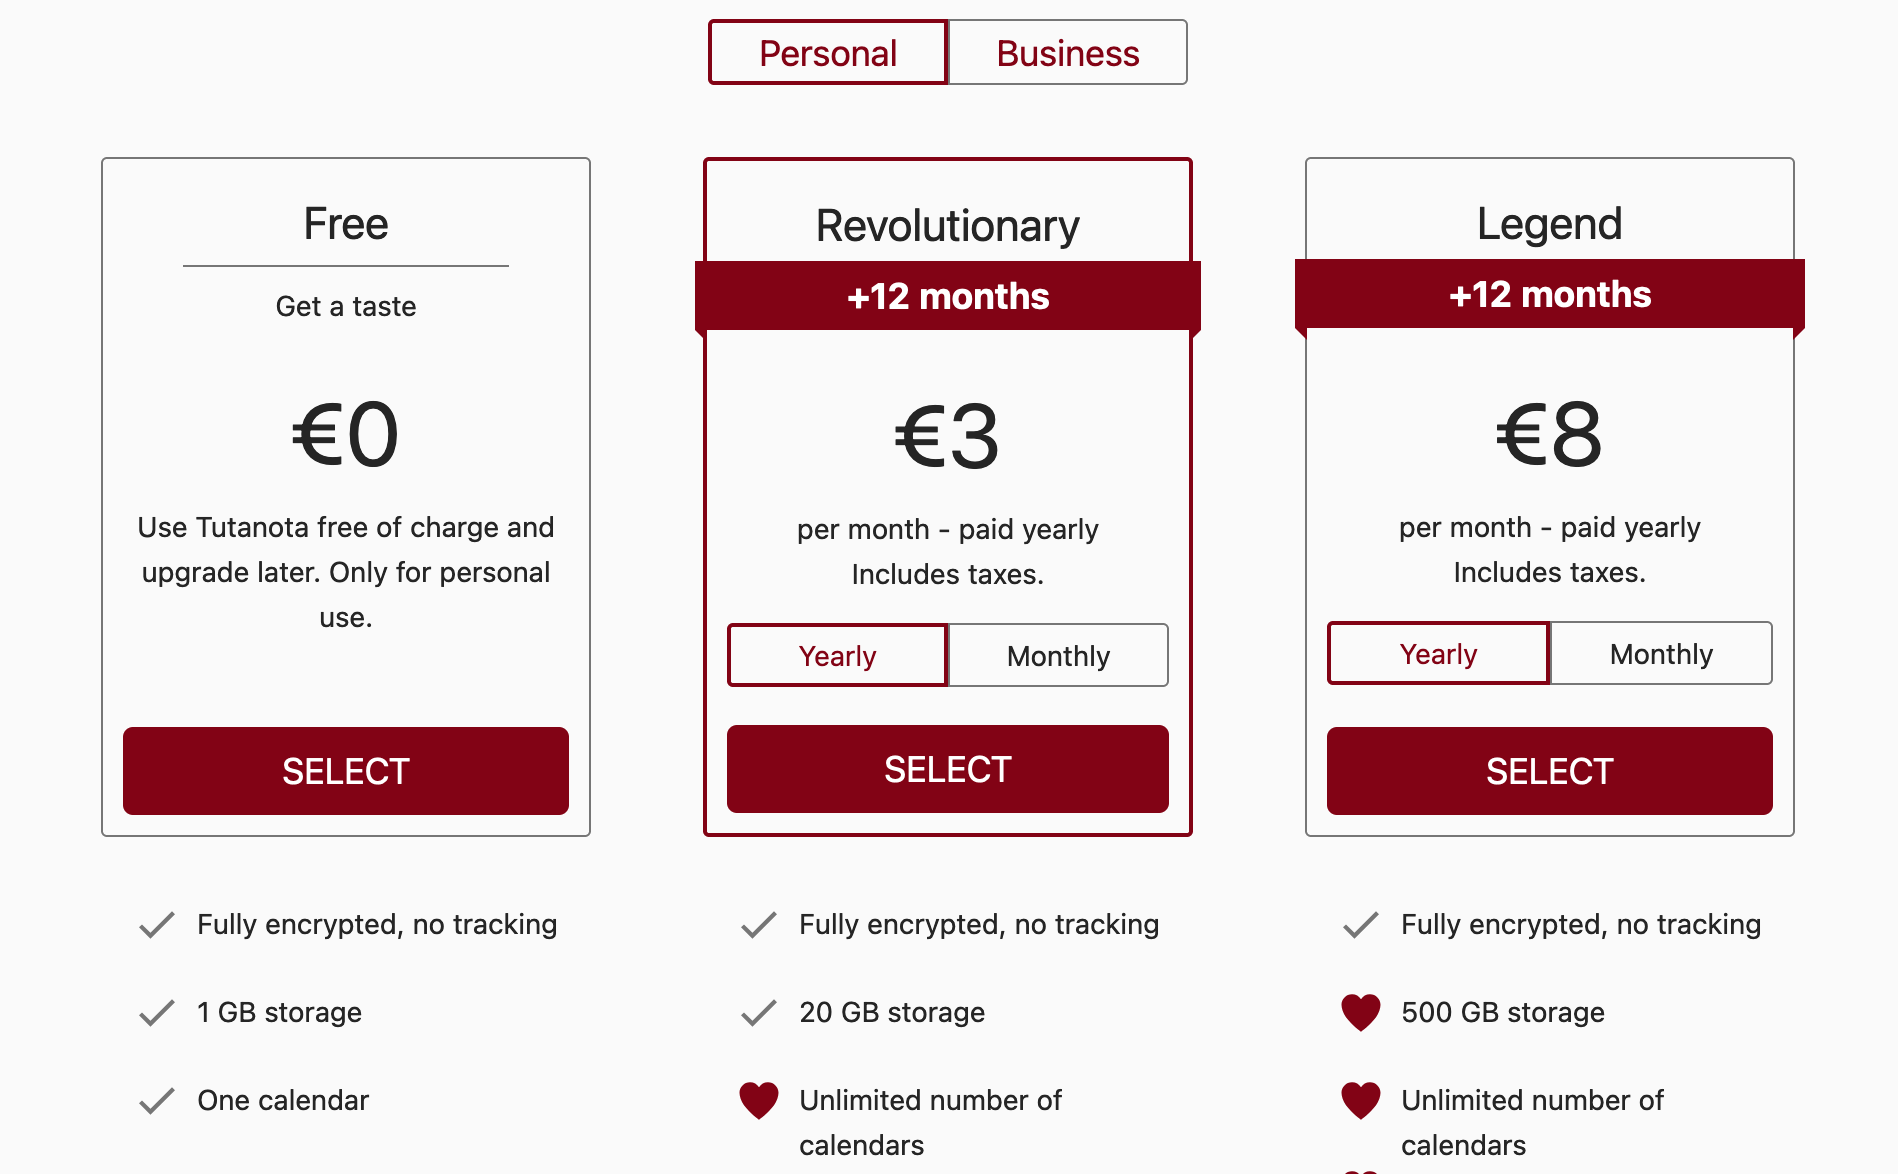Click heart icon next to Revolutionary unlimited calendars
Image resolution: width=1898 pixels, height=1174 pixels.
coord(758,1100)
